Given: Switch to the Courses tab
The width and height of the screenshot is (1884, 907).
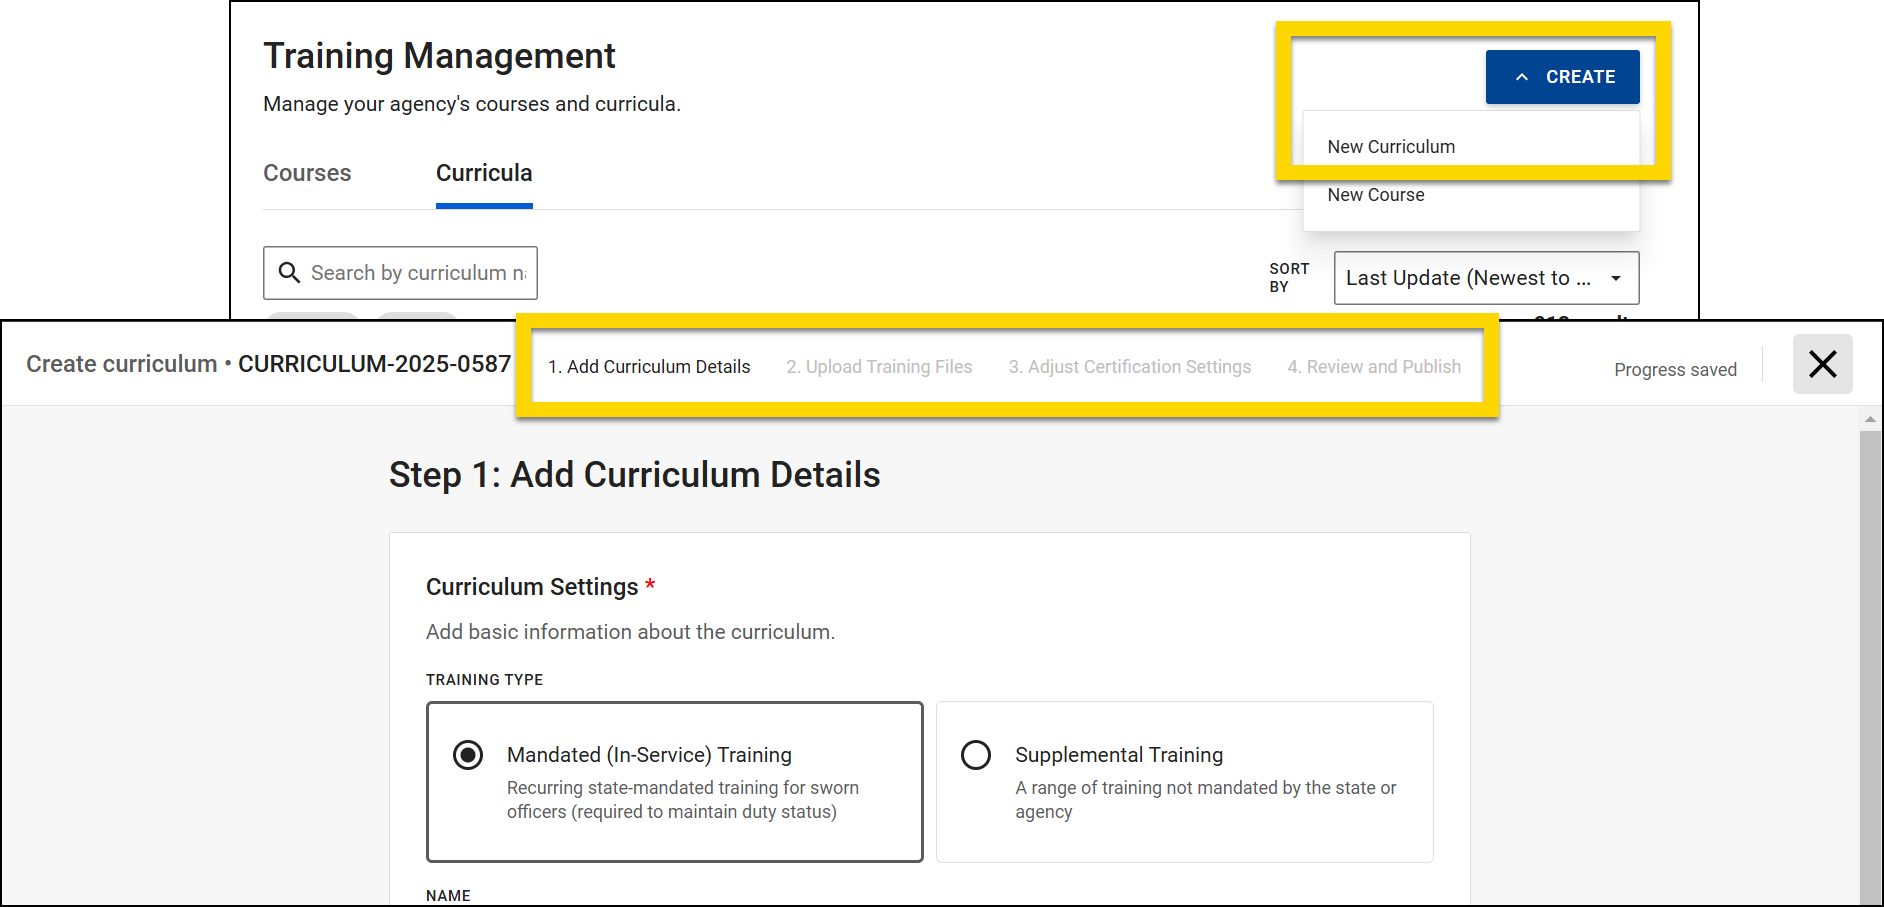Looking at the screenshot, I should point(307,172).
